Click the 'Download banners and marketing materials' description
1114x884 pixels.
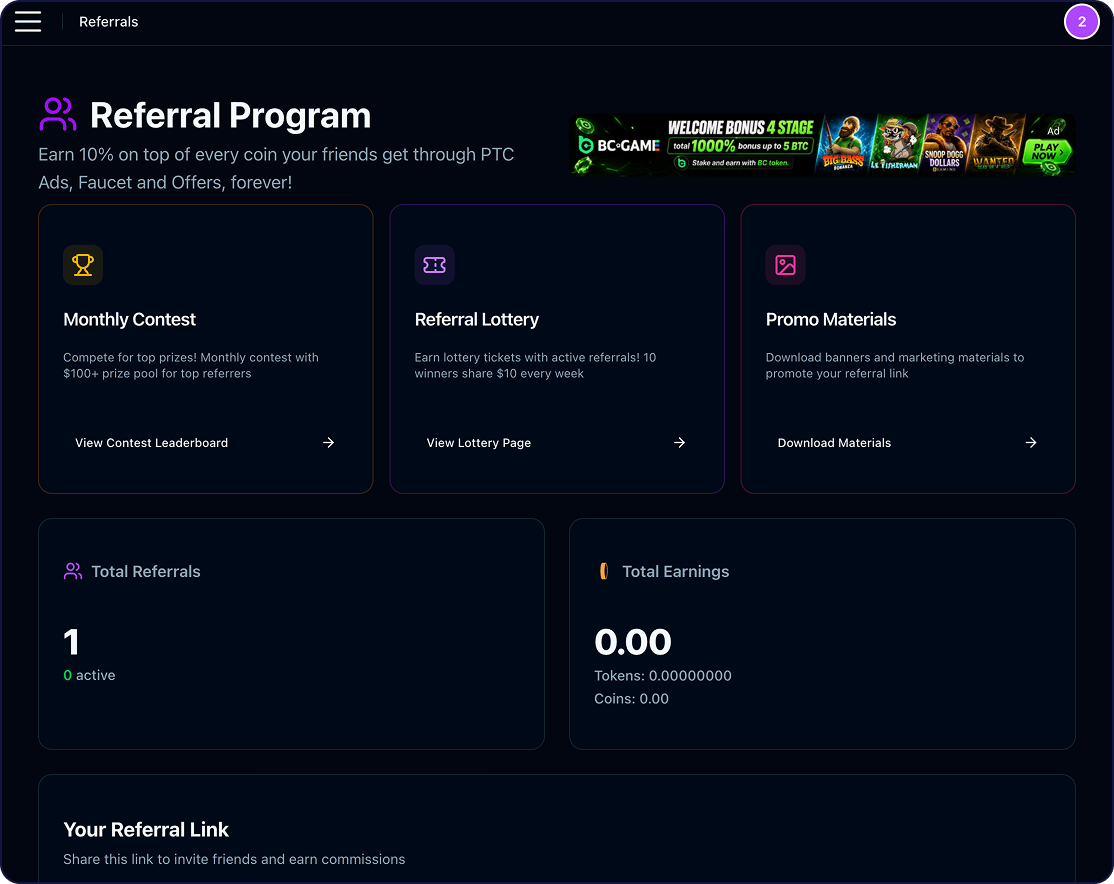tap(895, 365)
